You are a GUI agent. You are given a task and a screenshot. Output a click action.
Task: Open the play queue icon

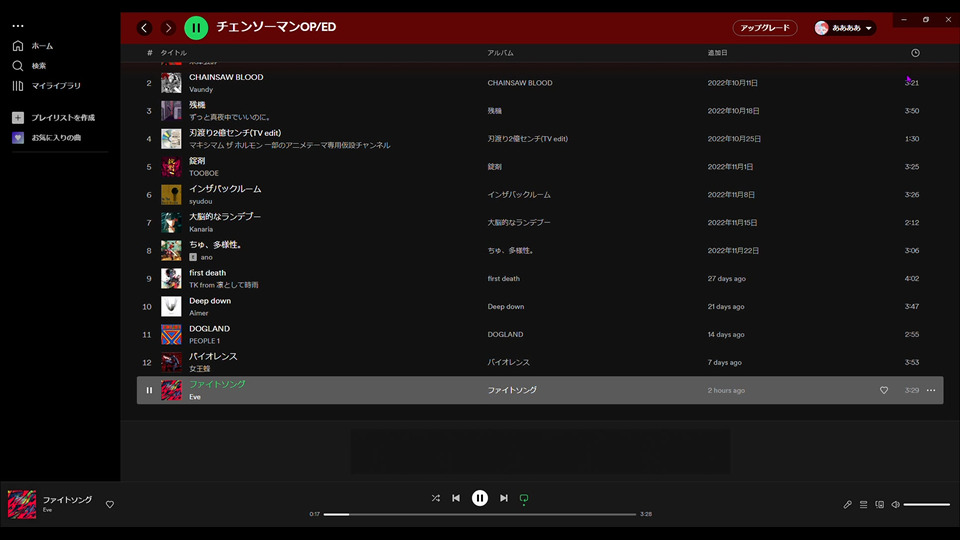(863, 504)
